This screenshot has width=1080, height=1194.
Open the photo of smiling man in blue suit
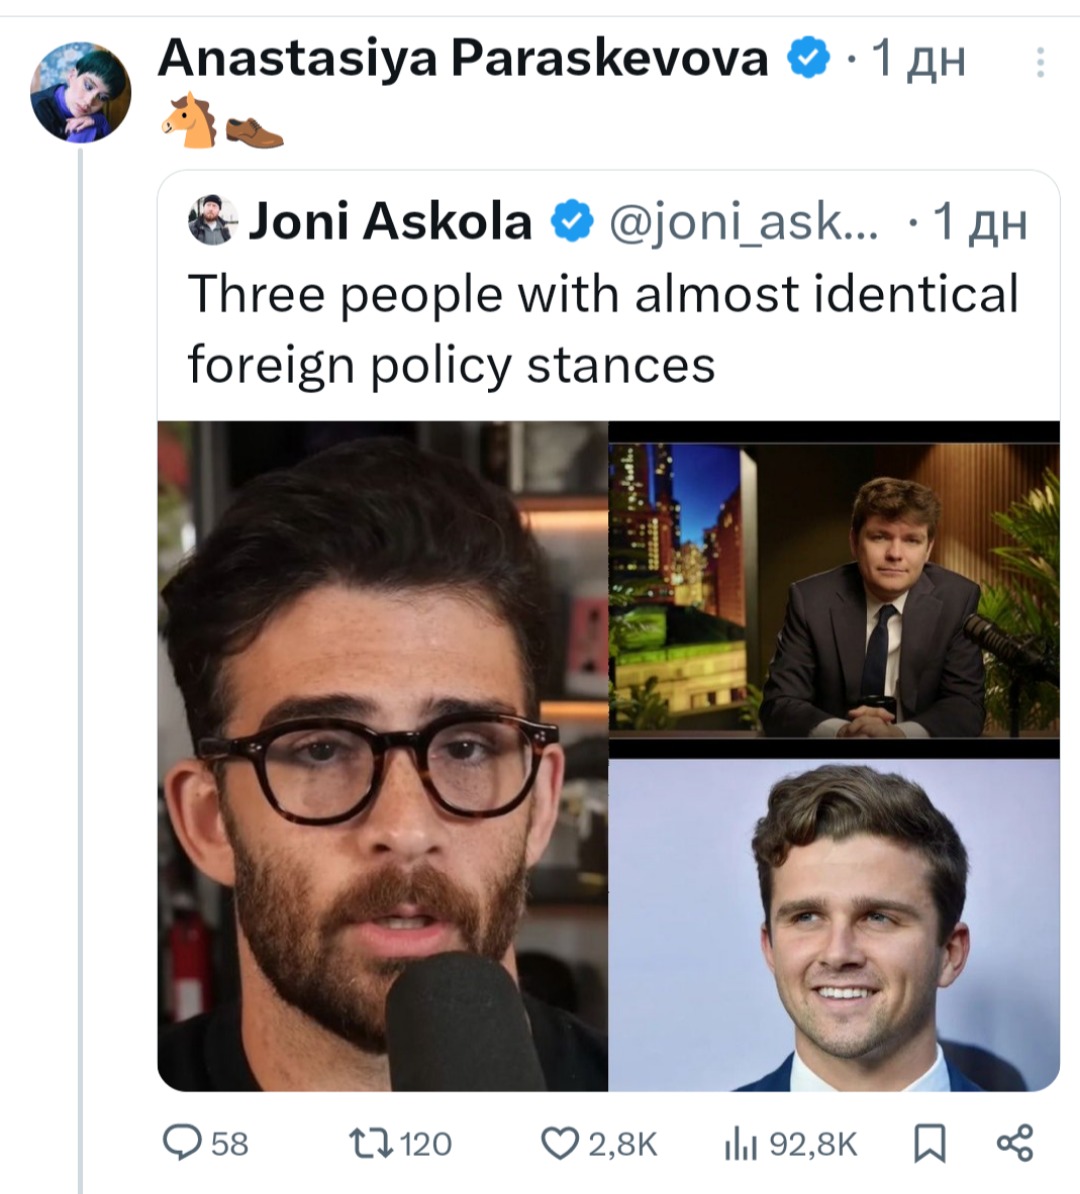pos(834,925)
